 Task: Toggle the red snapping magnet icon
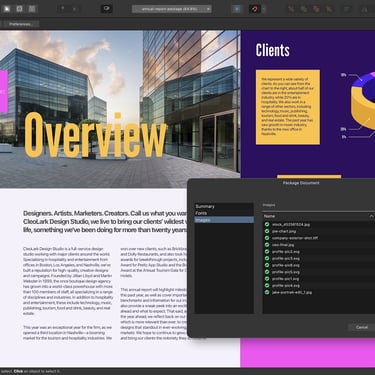coord(255,9)
